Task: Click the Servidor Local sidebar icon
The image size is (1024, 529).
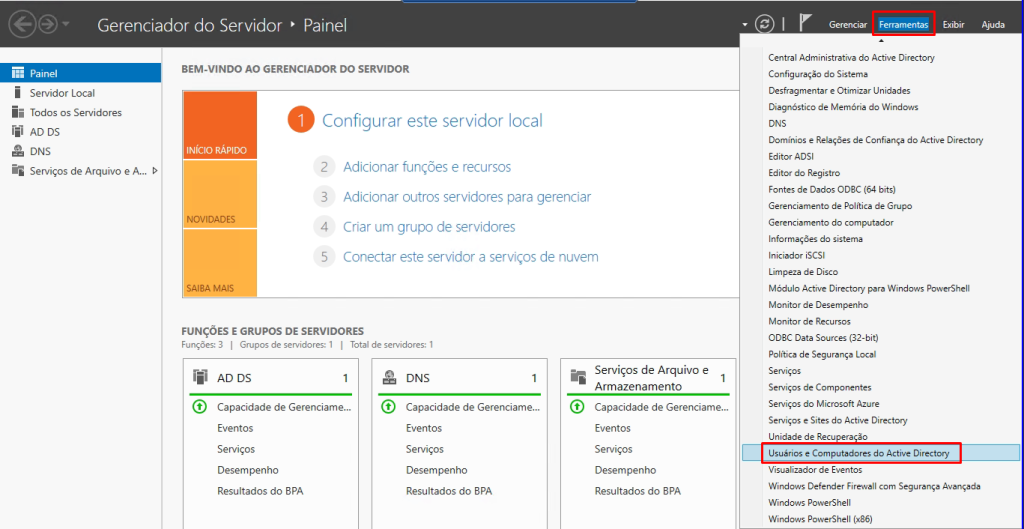Action: pos(17,93)
